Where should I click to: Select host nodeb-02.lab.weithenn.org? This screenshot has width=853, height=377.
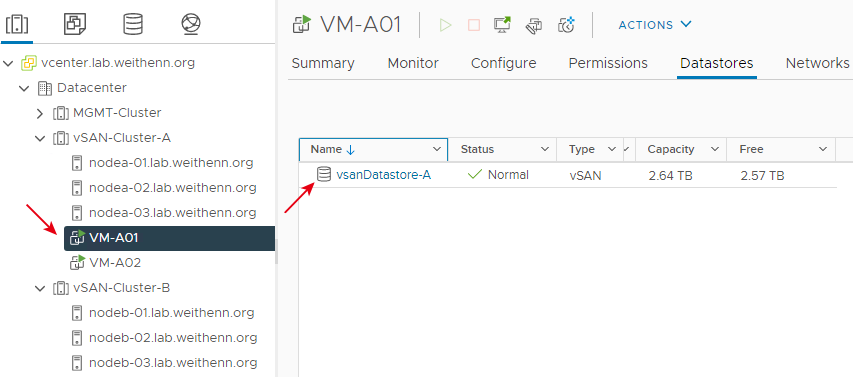(172, 338)
